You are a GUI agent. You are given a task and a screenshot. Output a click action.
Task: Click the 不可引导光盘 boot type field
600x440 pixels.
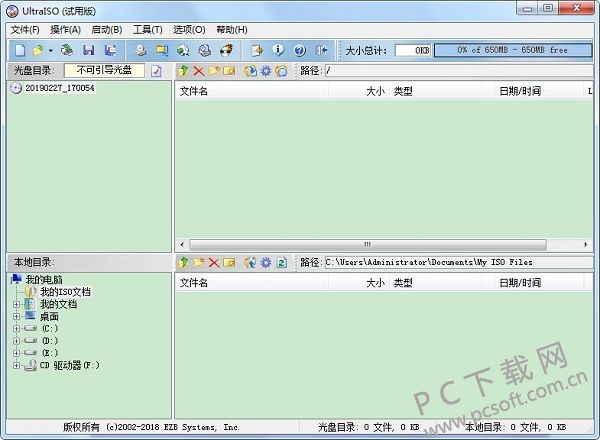coord(104,70)
